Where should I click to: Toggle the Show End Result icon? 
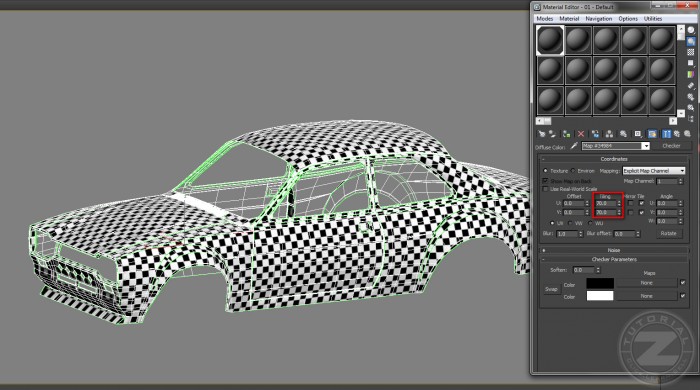(x=666, y=134)
